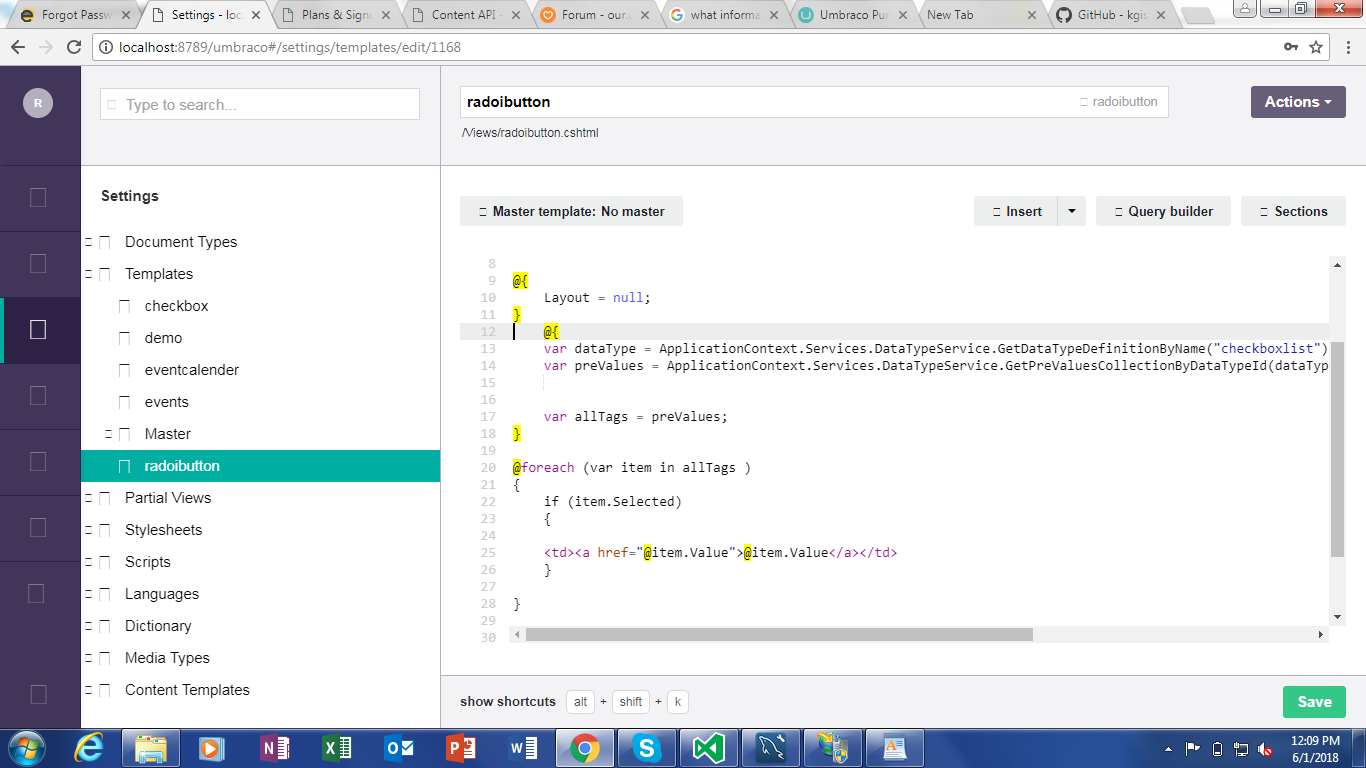The image size is (1366, 768).
Task: Click the Windows Start button
Action: pyautogui.click(x=27, y=748)
